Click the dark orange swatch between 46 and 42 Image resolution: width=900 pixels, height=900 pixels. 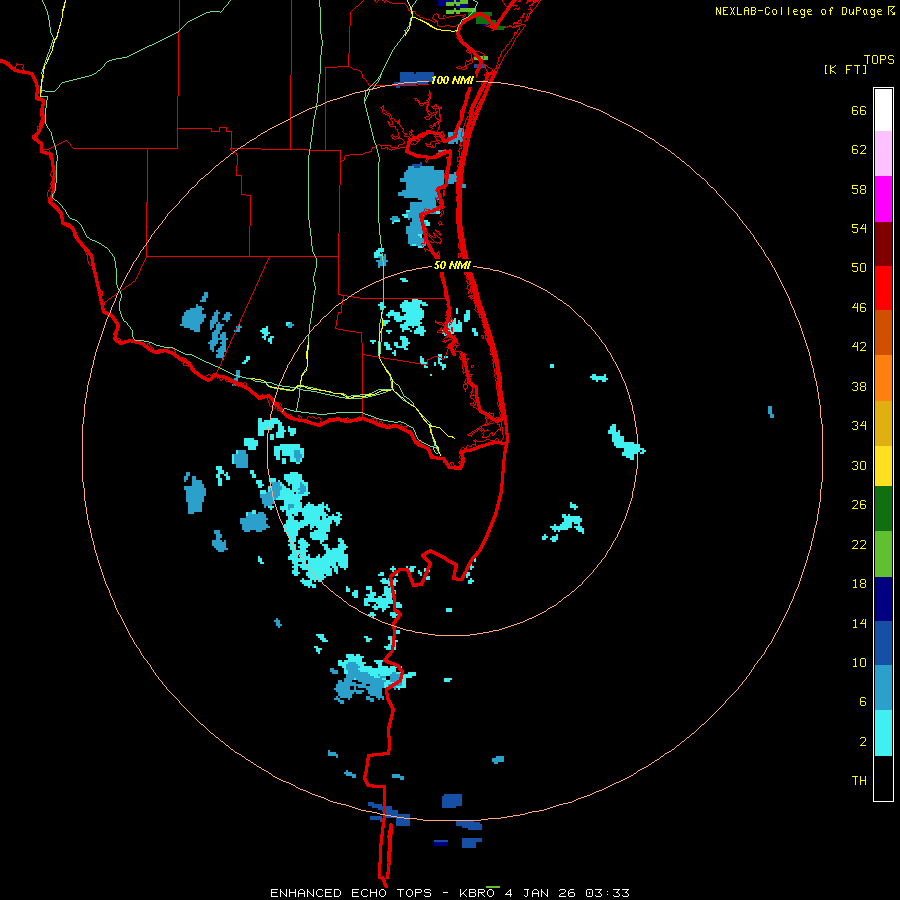click(x=883, y=333)
